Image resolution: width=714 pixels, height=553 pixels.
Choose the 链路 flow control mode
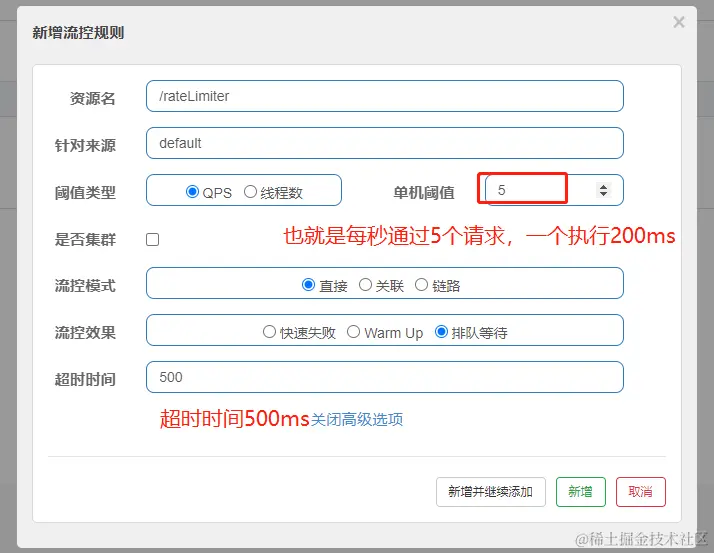click(421, 285)
